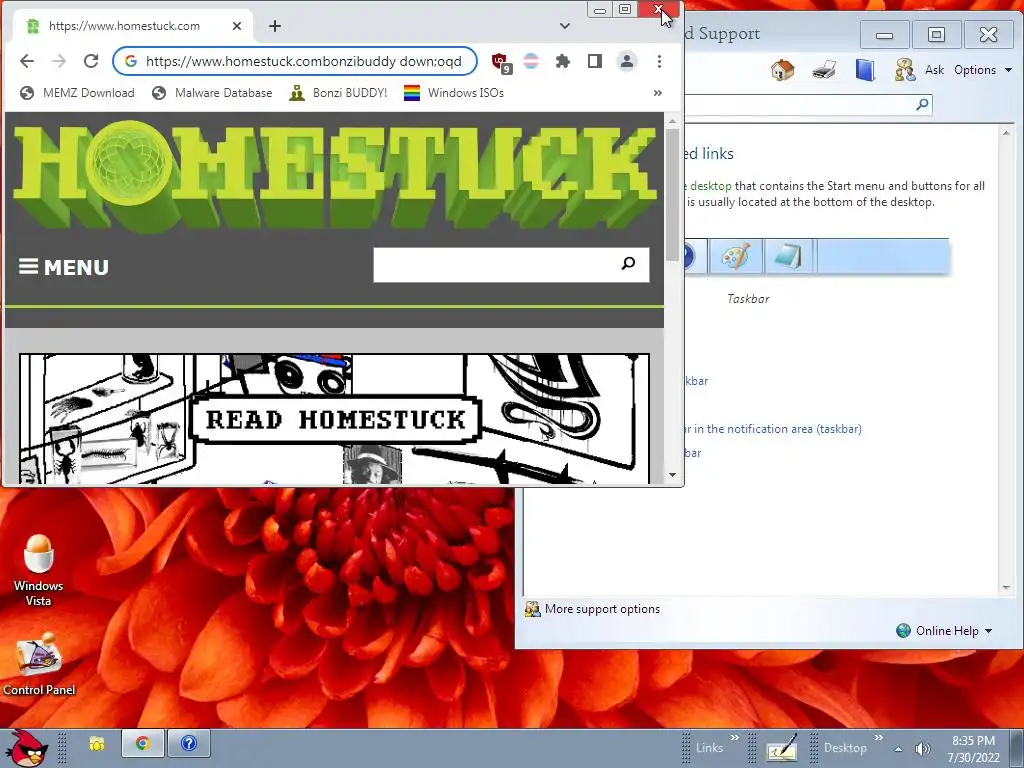Show more bookmarks with double chevron
The image size is (1024, 768).
[x=658, y=93]
